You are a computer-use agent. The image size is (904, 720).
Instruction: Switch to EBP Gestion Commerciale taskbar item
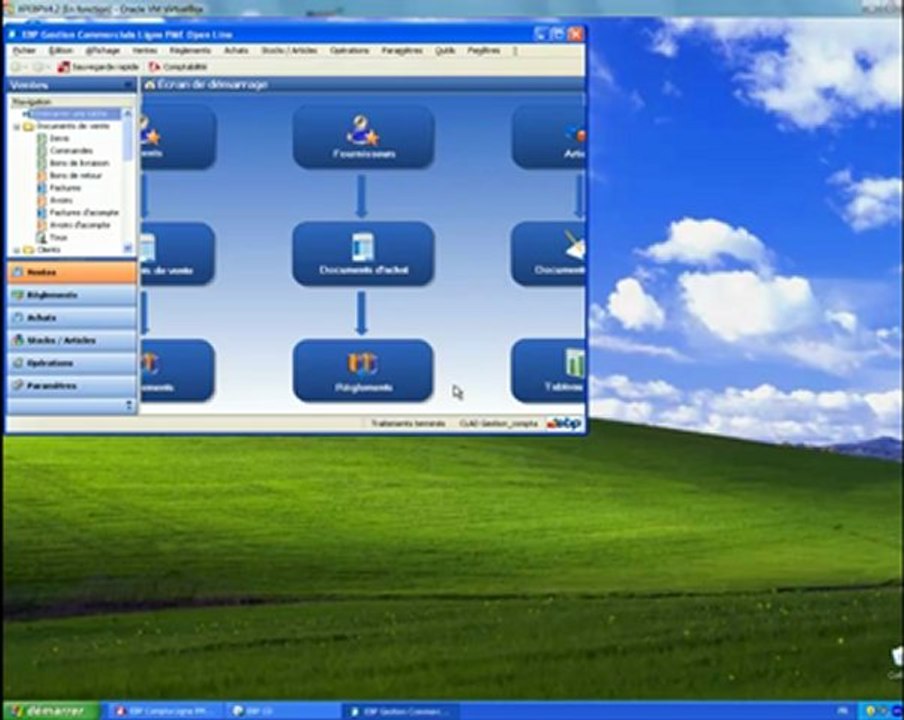point(400,711)
